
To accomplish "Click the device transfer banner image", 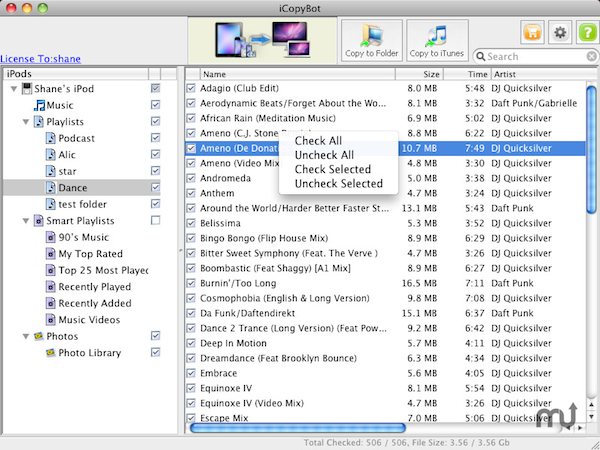I will (x=262, y=40).
